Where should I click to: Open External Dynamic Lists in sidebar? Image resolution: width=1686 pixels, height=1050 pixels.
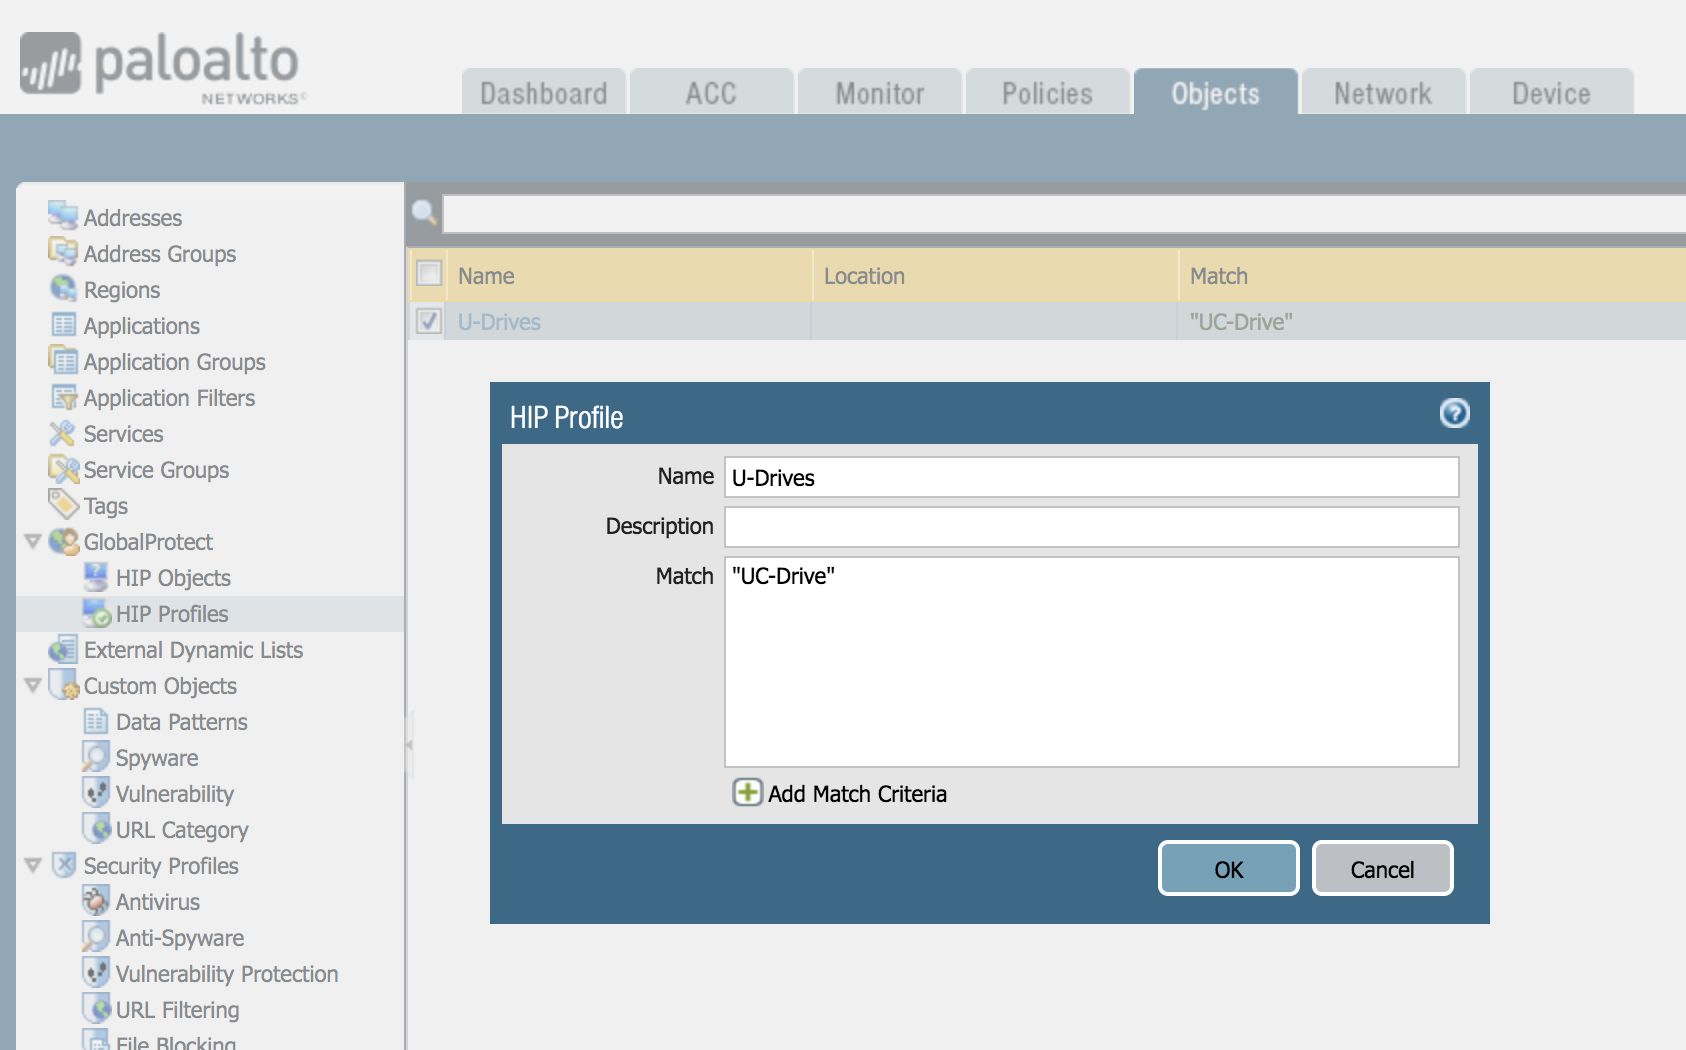193,650
